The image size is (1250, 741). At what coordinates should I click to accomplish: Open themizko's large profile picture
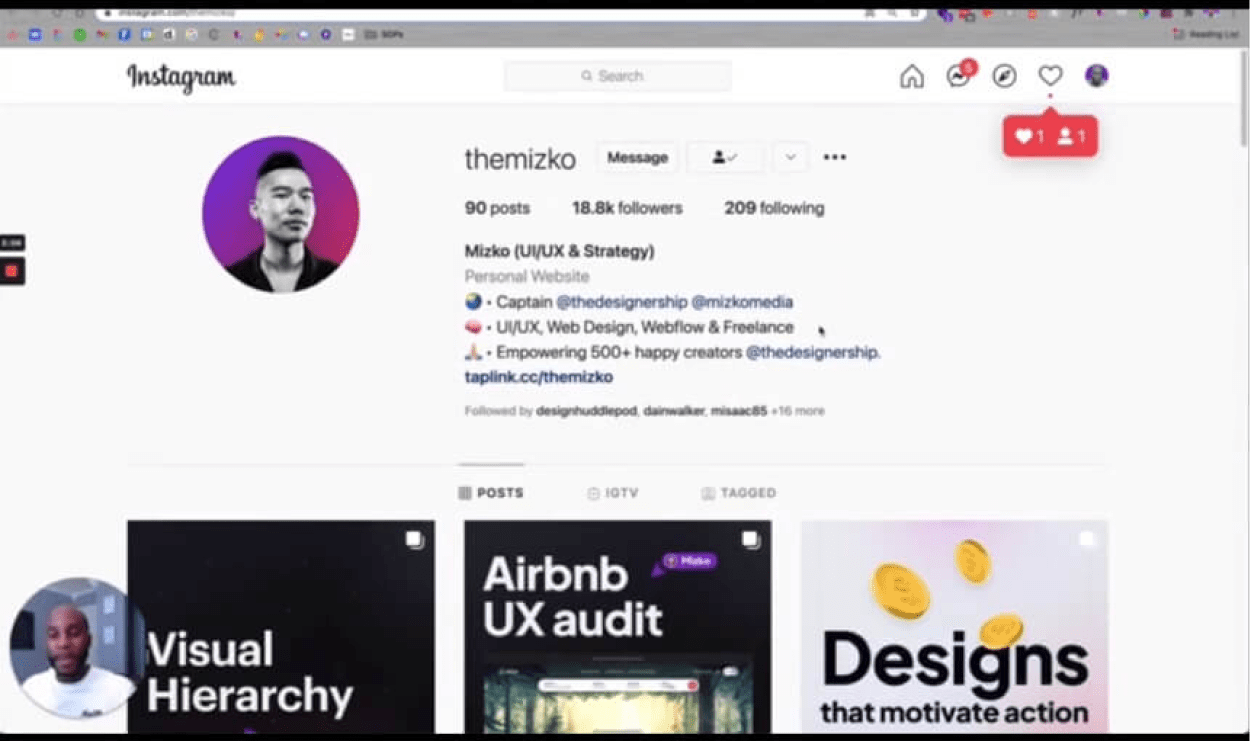[281, 214]
